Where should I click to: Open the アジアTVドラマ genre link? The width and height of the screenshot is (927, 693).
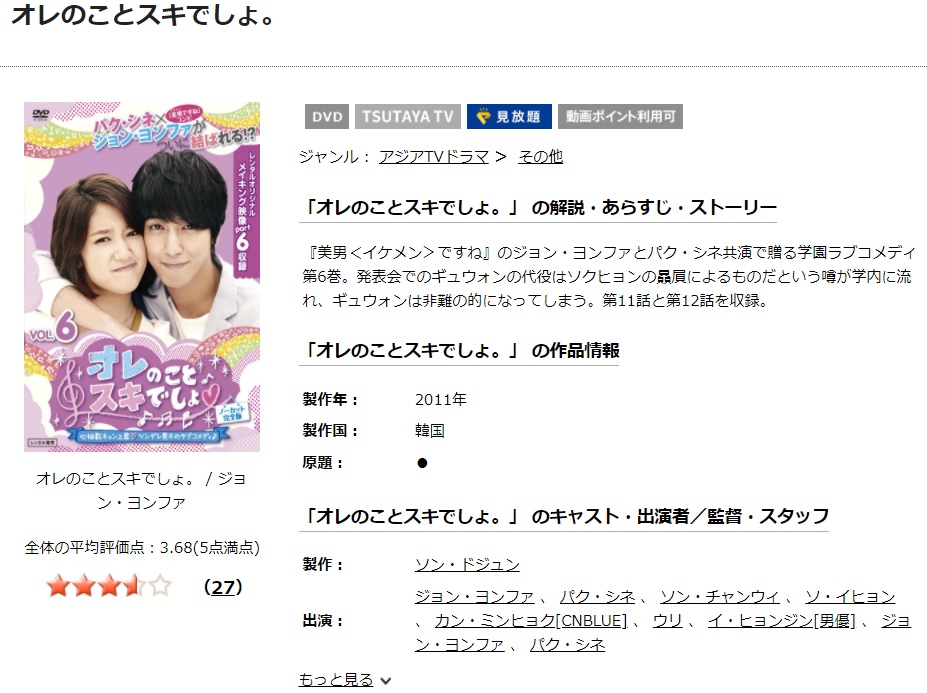pyautogui.click(x=434, y=157)
